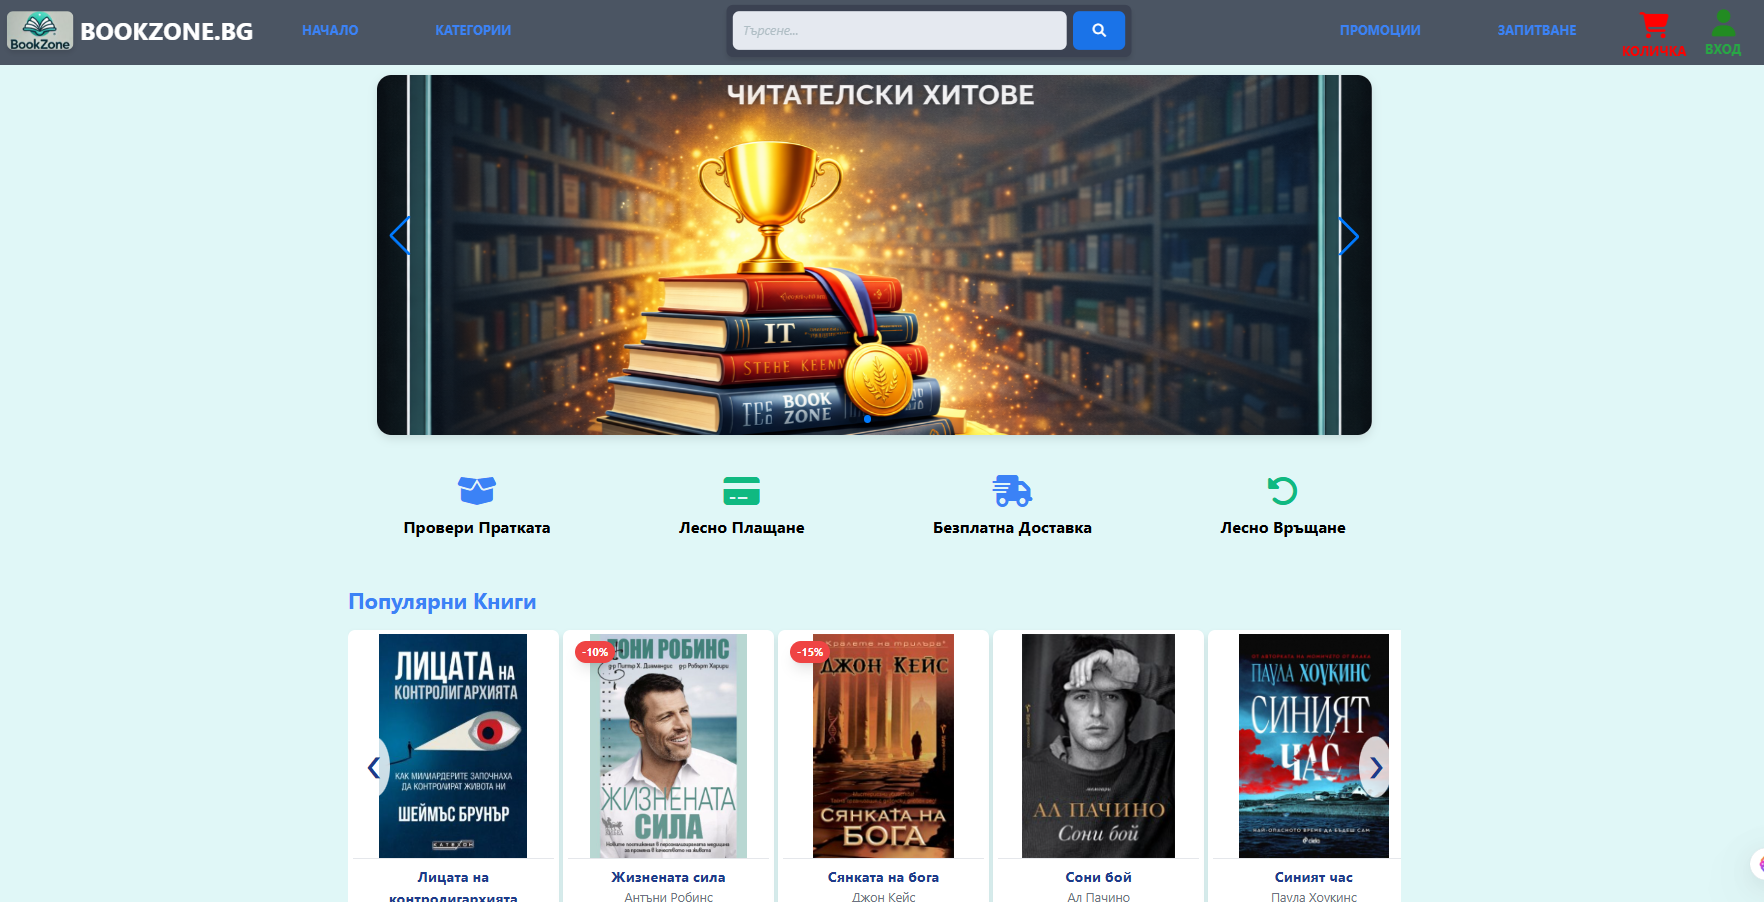Screen dimensions: 1764x902
Task: Advance the banner with the right arrow
Action: pos(1349,237)
